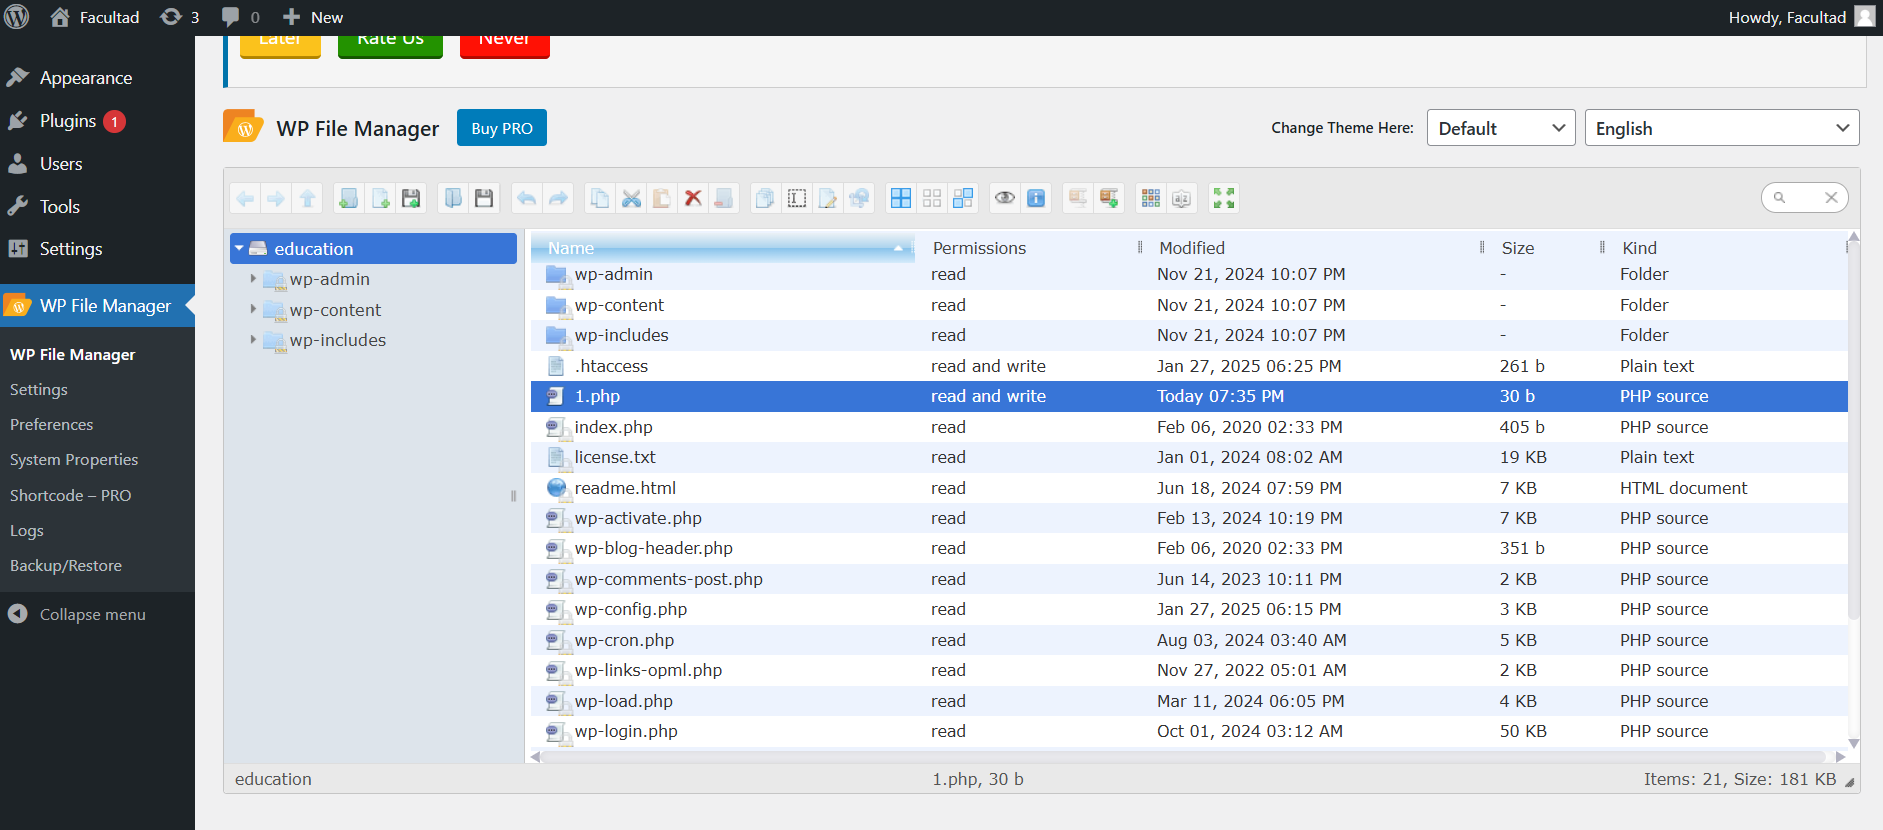Click the rename toolbar icon

point(797,198)
